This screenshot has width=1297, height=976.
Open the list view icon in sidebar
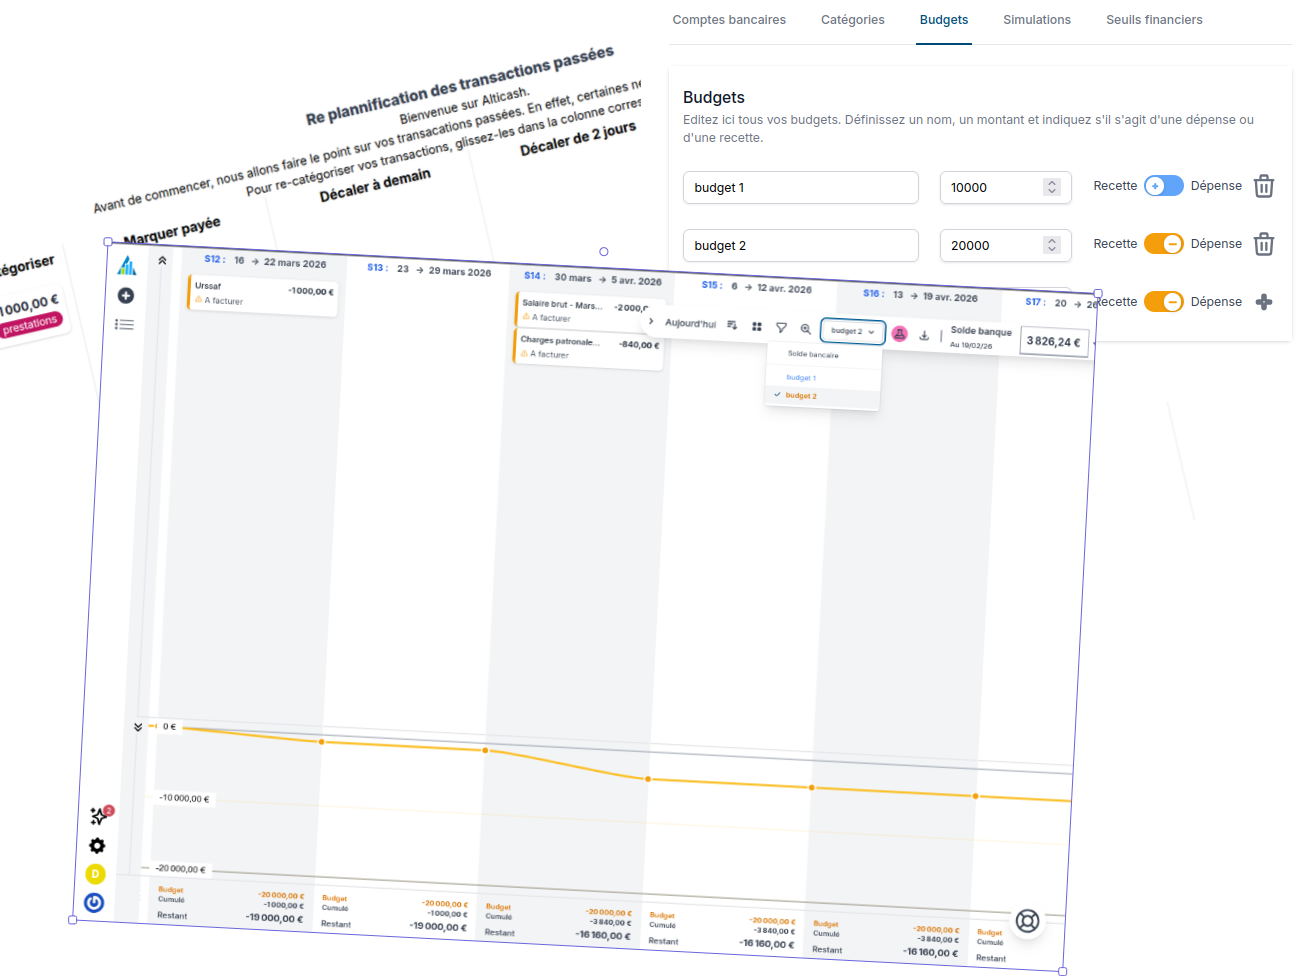[124, 324]
